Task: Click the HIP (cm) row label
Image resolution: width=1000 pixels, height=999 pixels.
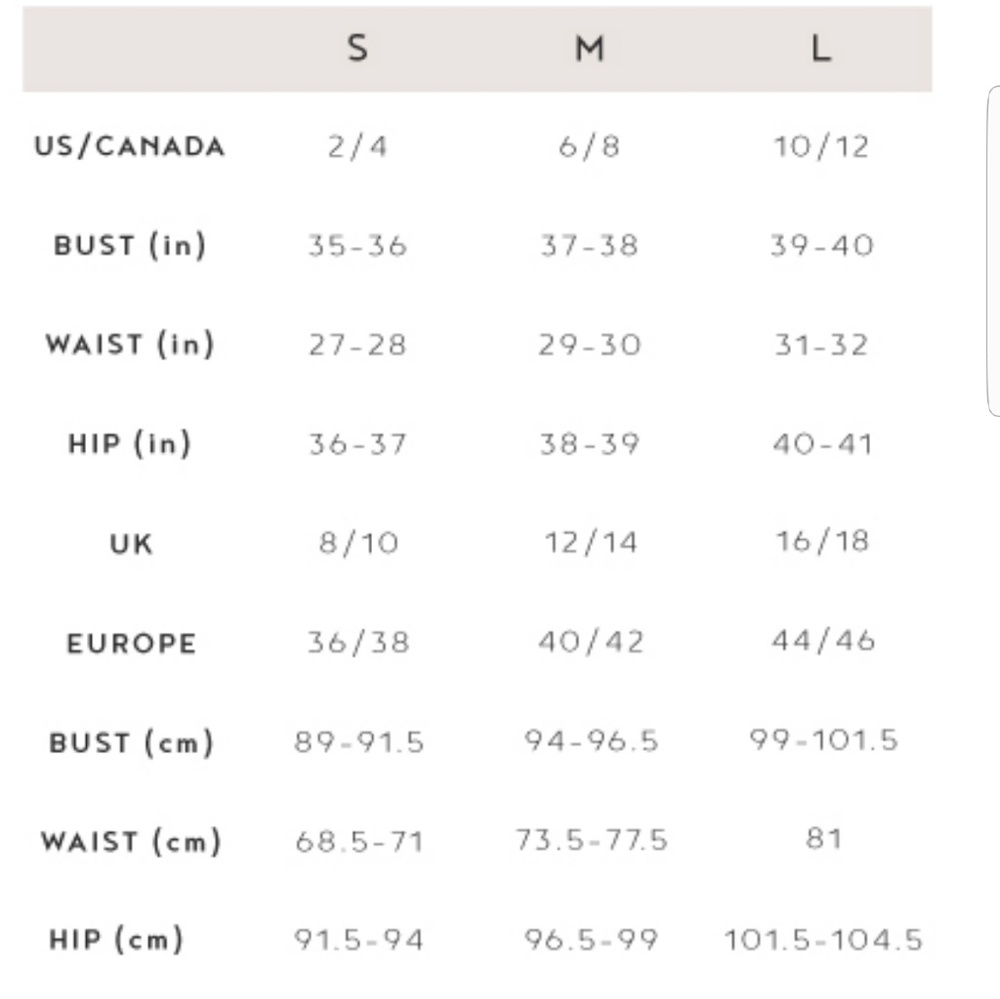Action: 117,941
